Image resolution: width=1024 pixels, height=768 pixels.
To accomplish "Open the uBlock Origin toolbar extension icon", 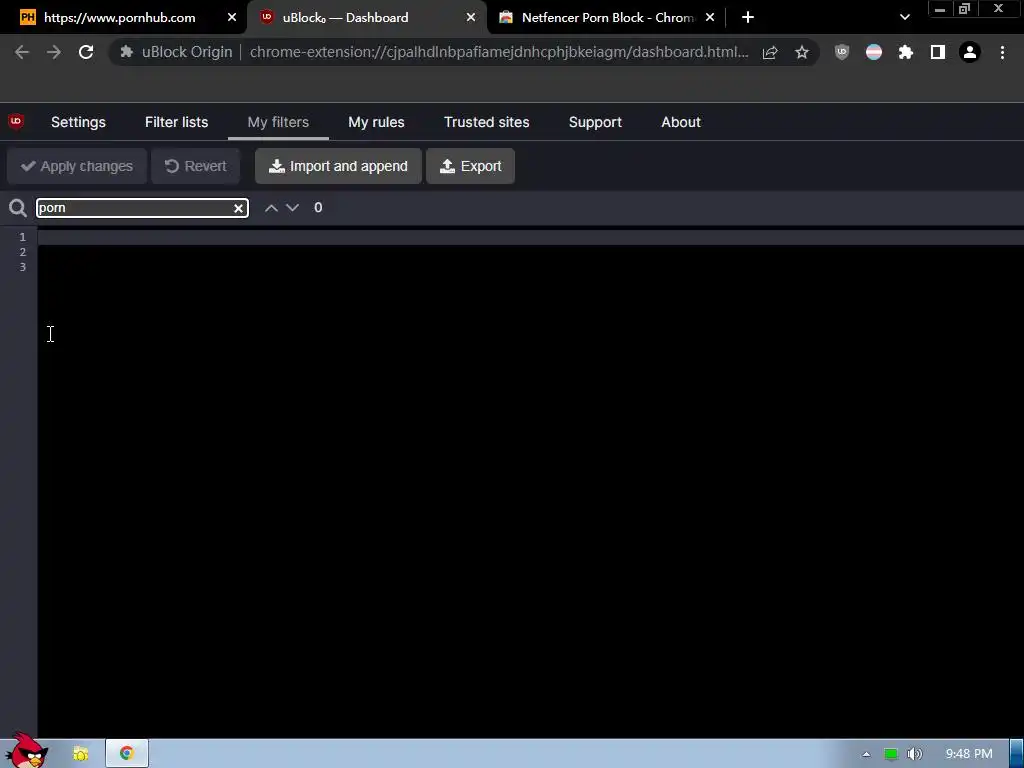I will 842,52.
